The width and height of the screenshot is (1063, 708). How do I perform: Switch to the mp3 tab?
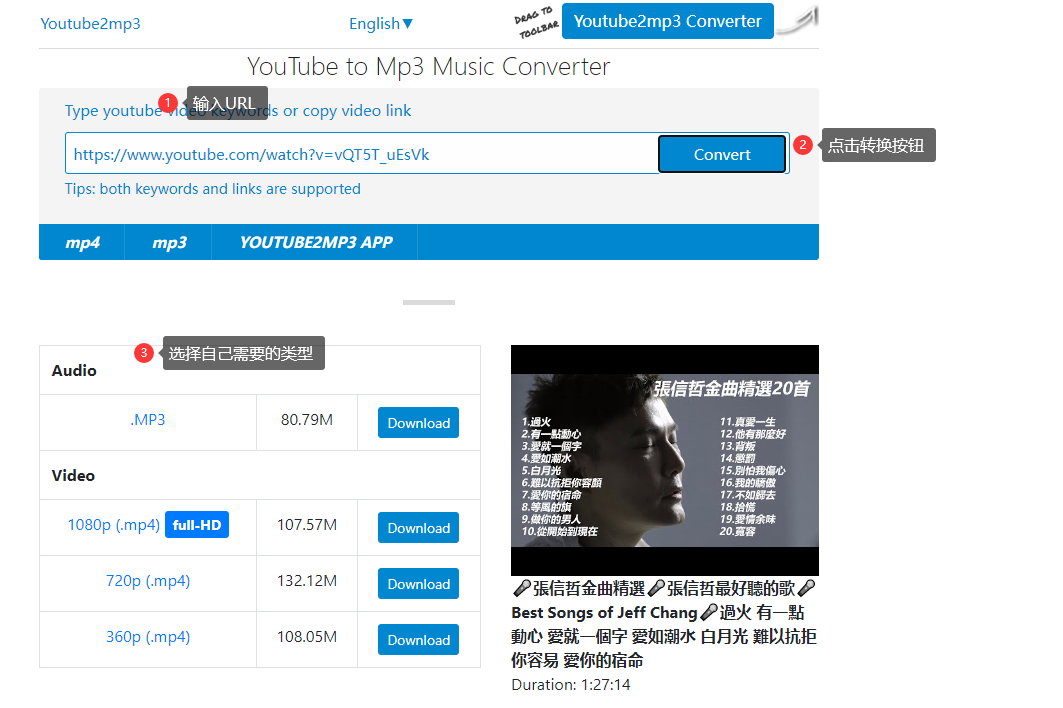click(169, 242)
